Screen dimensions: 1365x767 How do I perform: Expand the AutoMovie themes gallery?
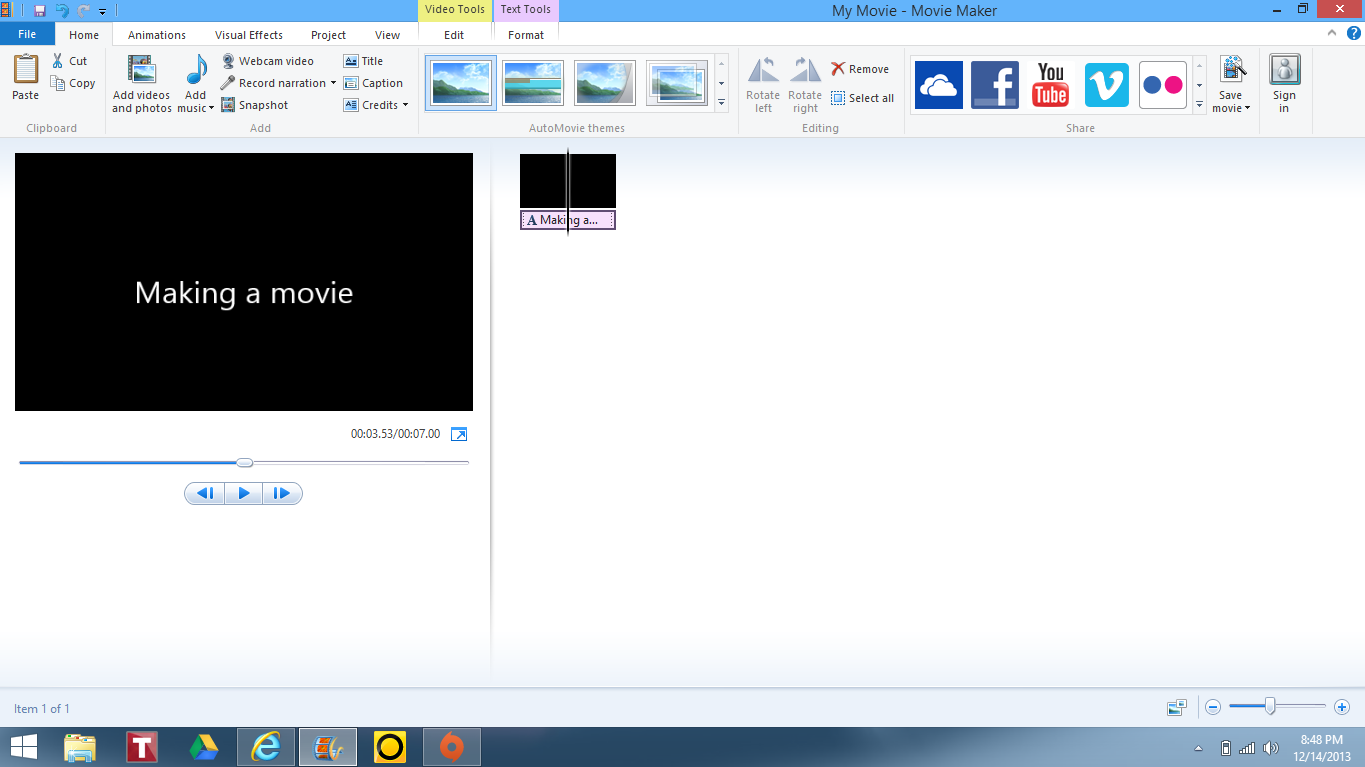(x=722, y=102)
